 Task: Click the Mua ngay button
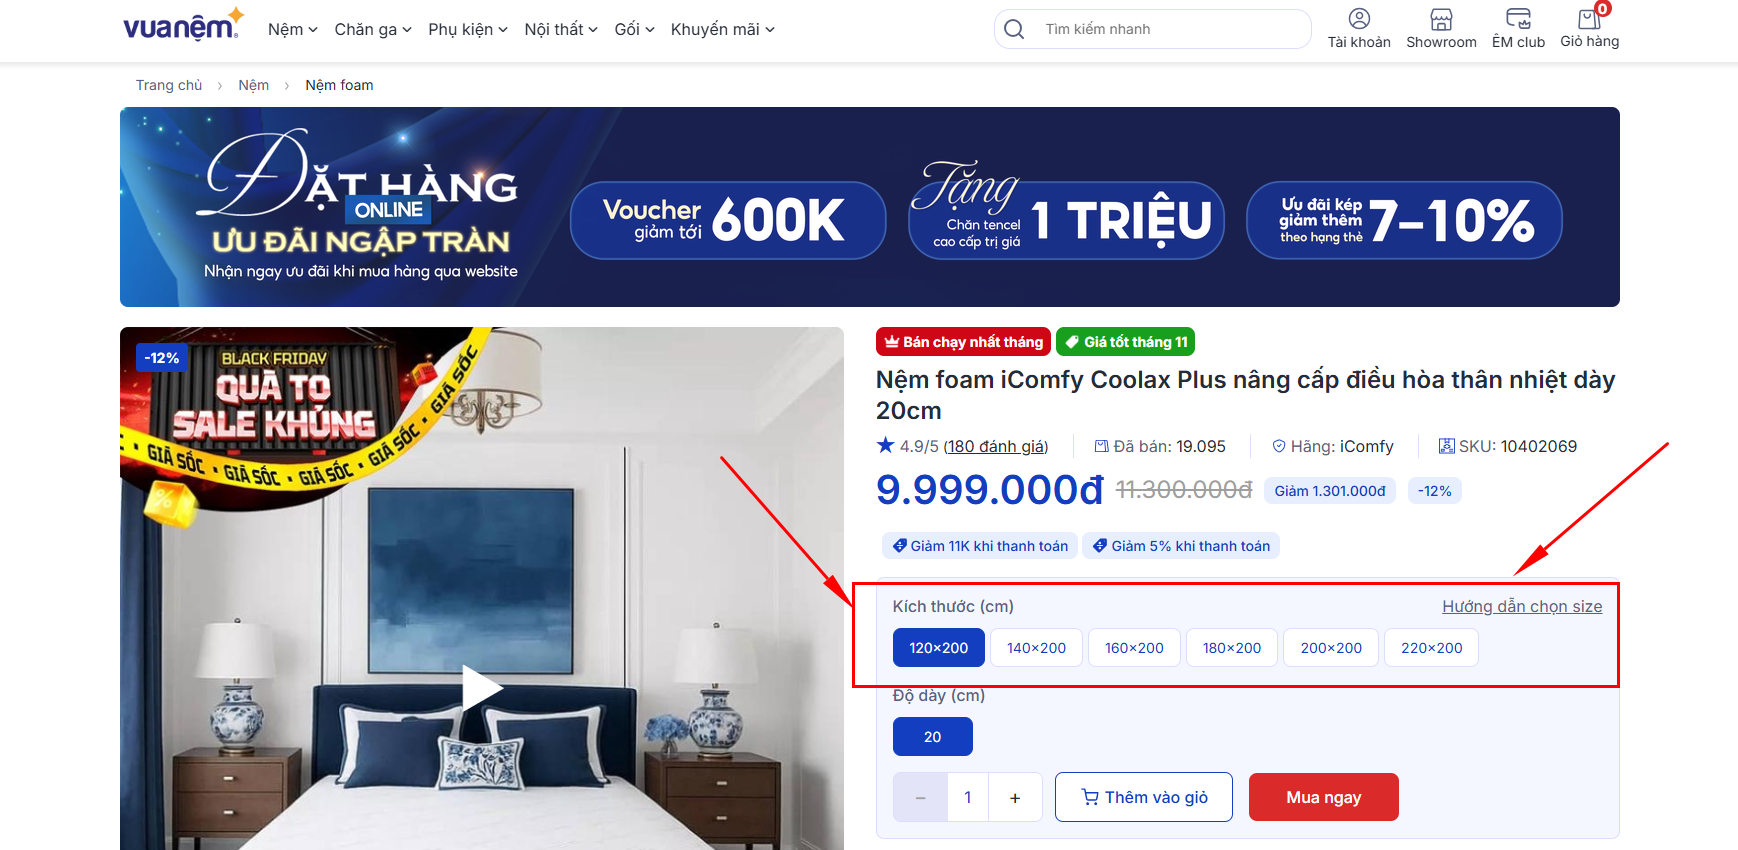(1324, 797)
